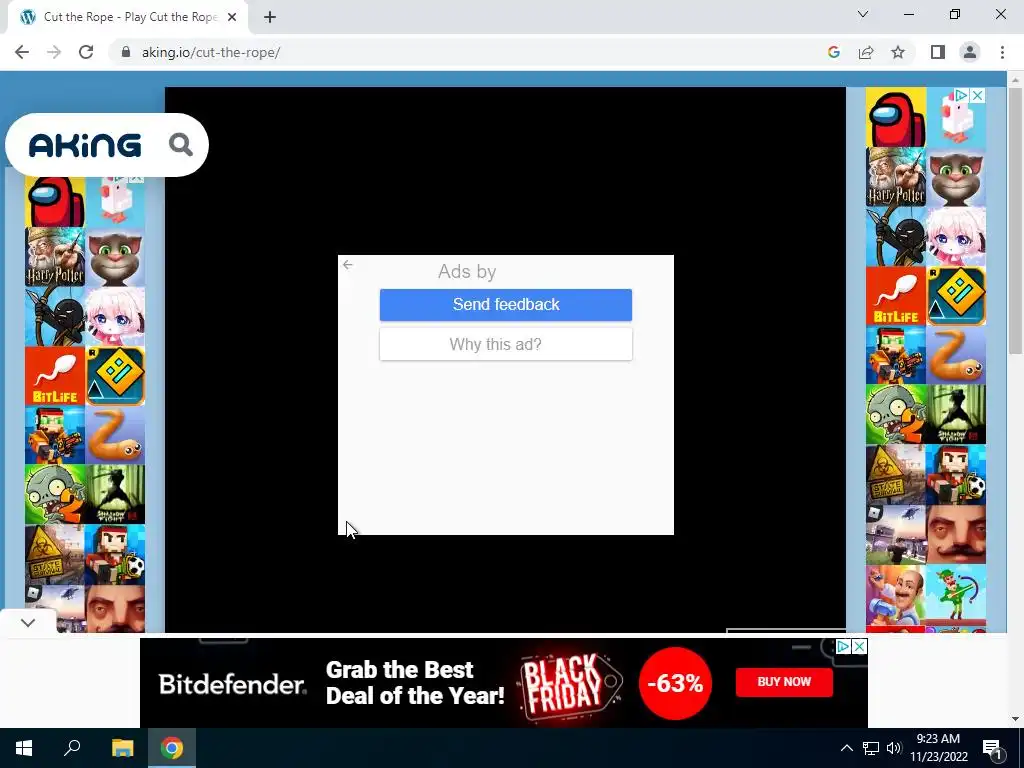1024x768 pixels.
Task: Click the back arrow in the ad feedback panel
Action: (347, 264)
